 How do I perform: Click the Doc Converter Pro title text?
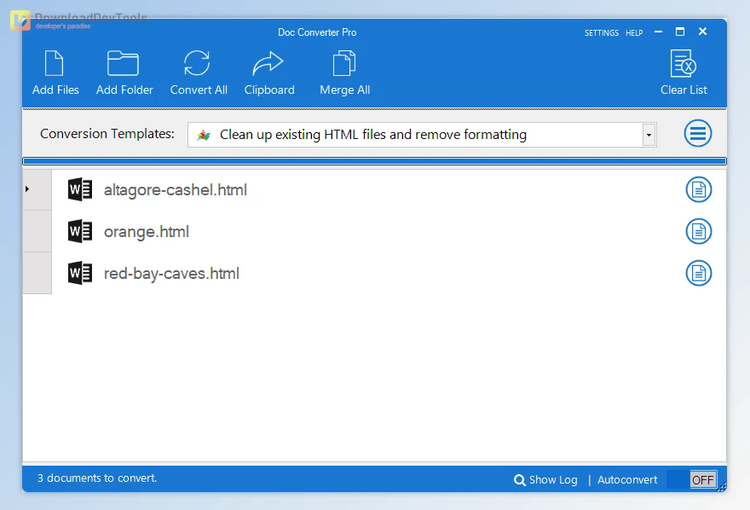pyautogui.click(x=317, y=33)
